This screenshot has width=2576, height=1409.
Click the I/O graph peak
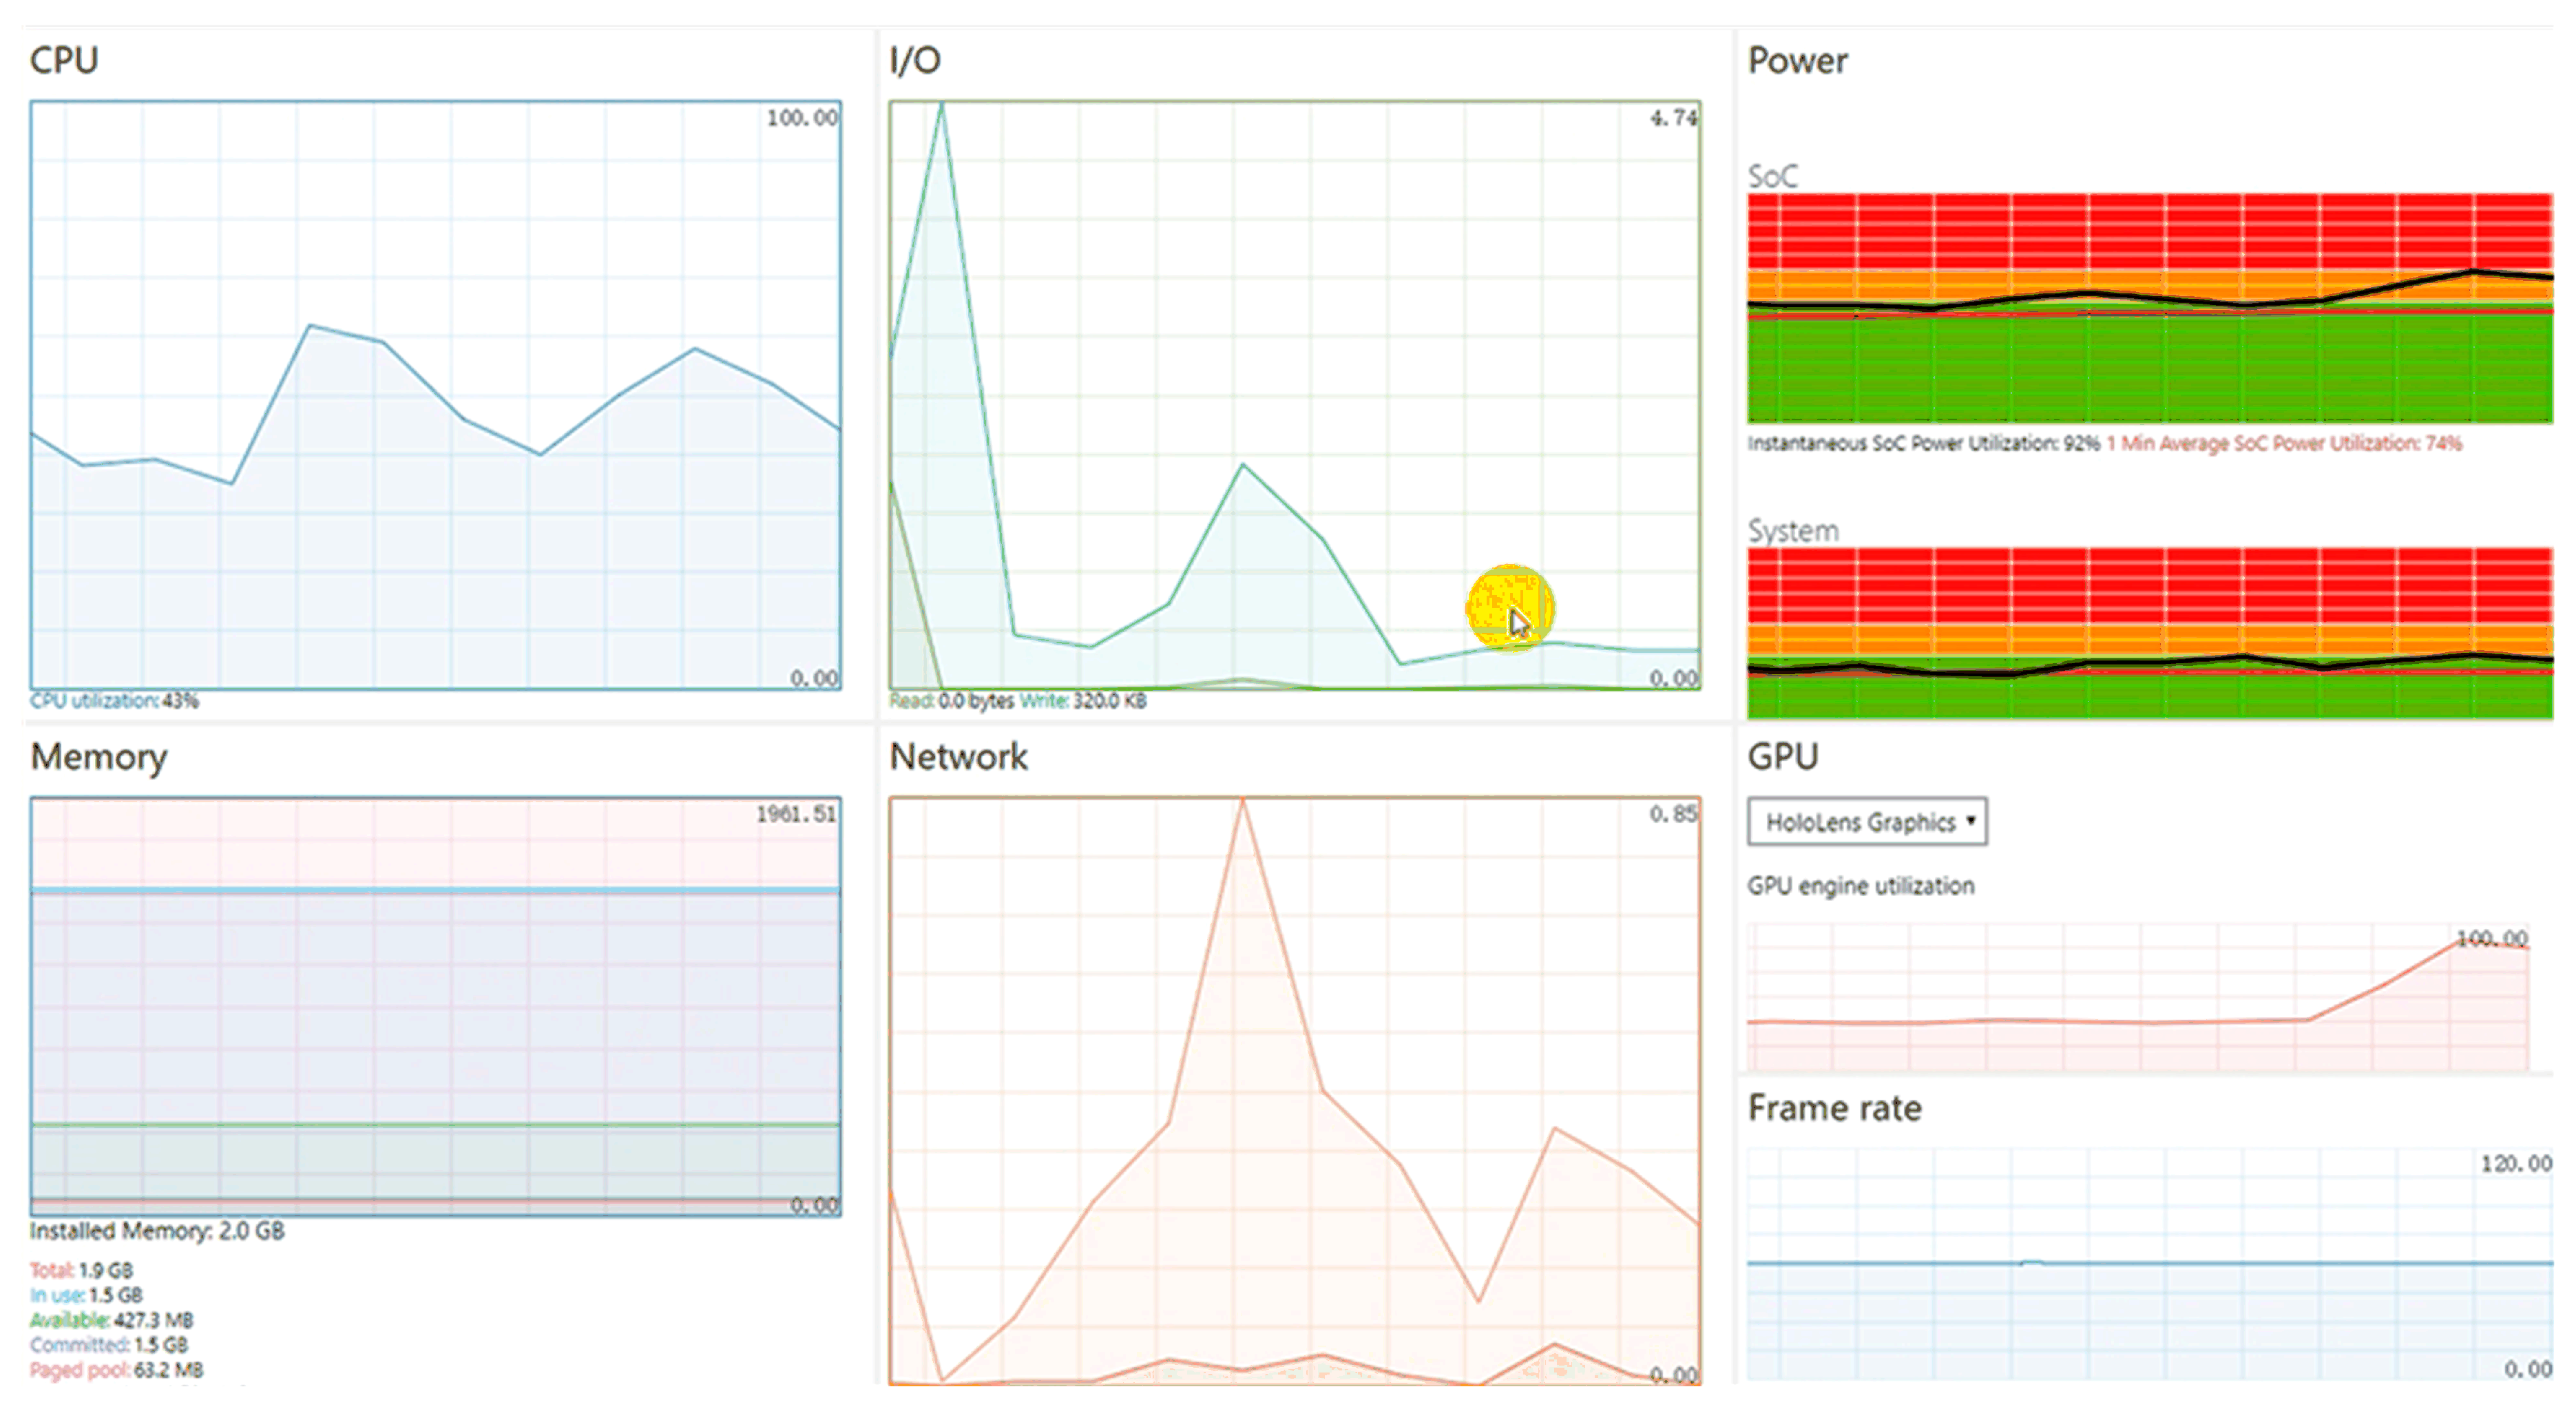point(941,107)
